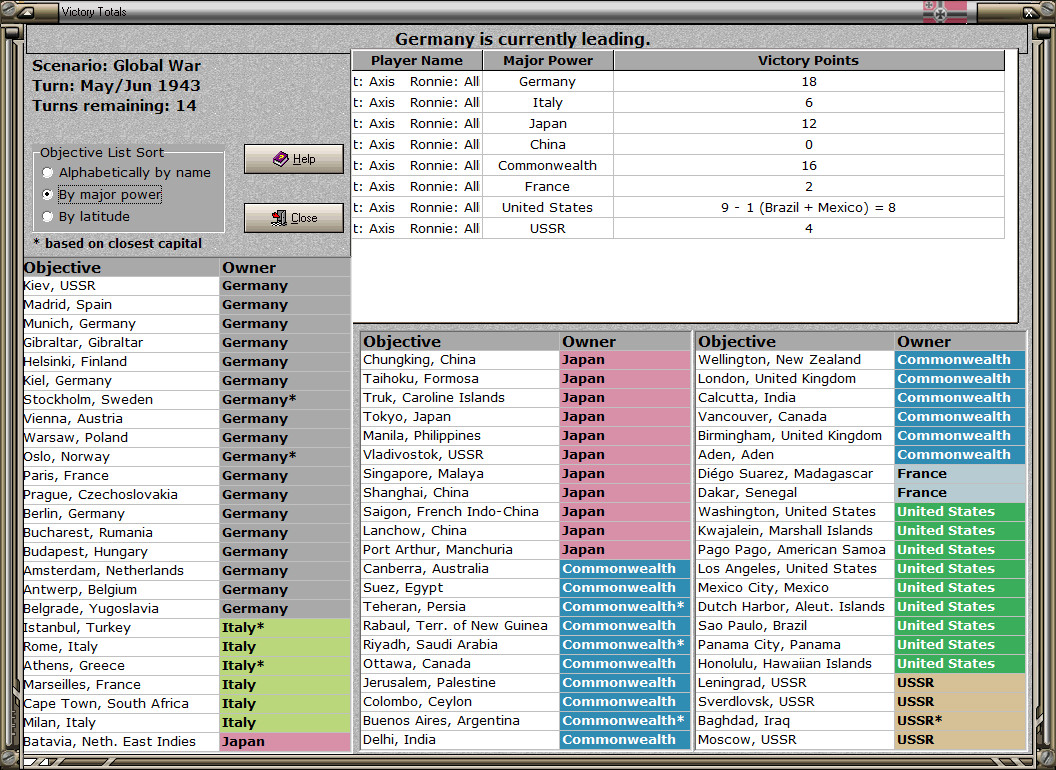This screenshot has width=1056, height=770.
Task: Select the Pago Pago, American Samoa objective
Action: [x=795, y=550]
